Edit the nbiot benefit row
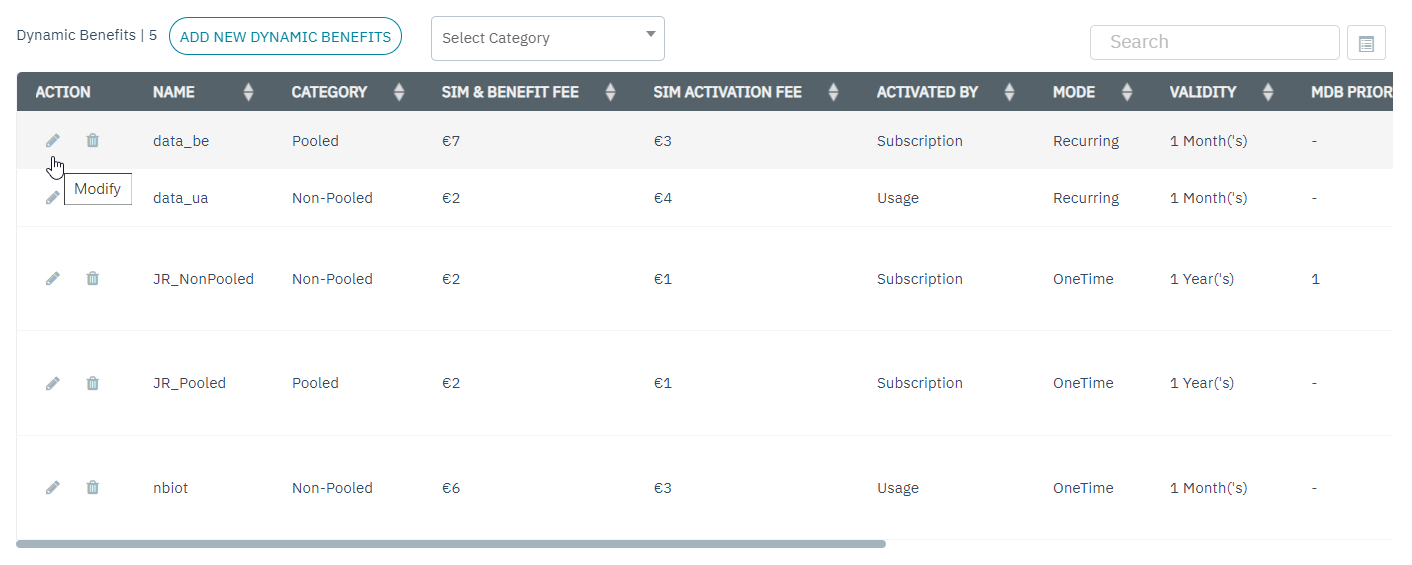1412x565 pixels. click(x=53, y=488)
